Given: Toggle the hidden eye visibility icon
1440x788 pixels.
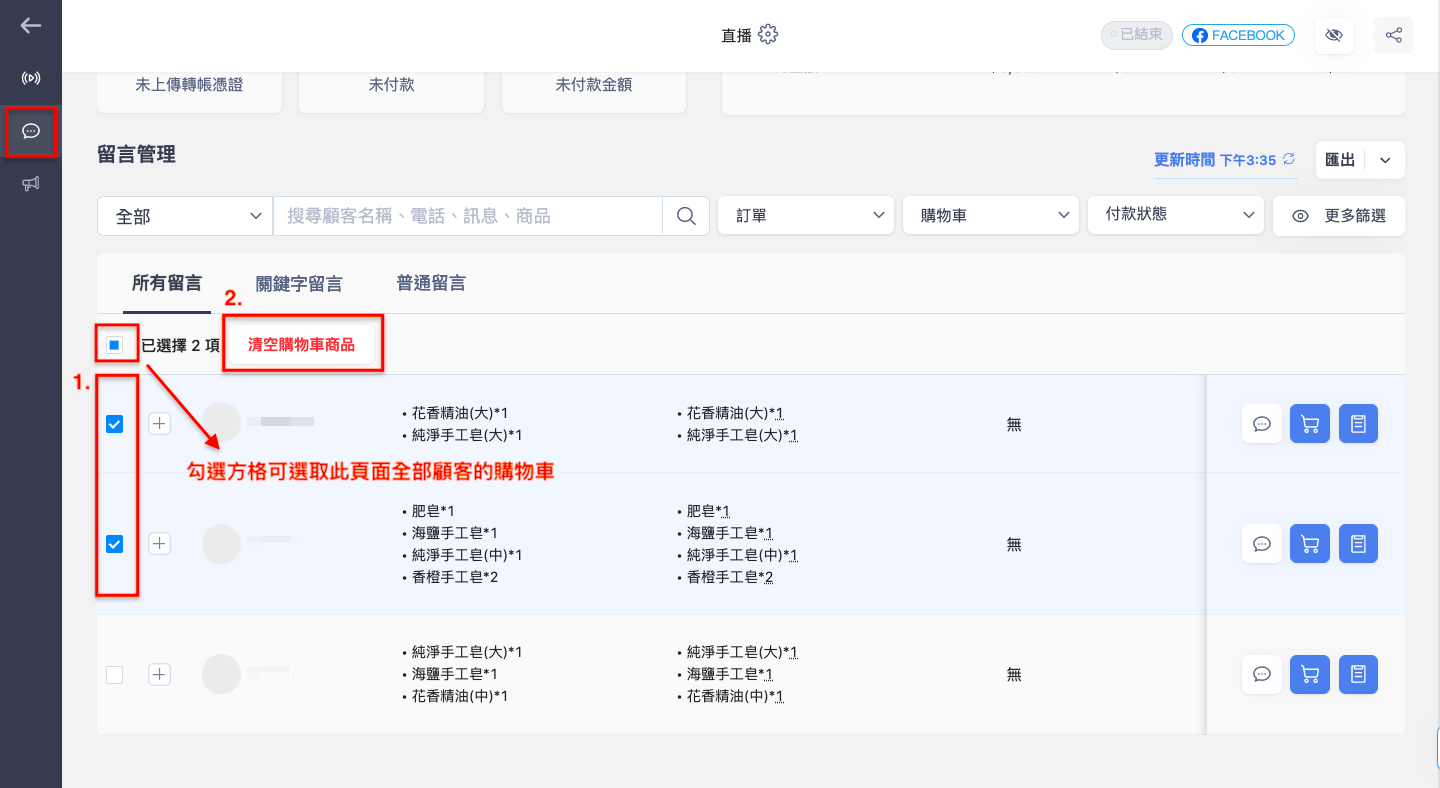Looking at the screenshot, I should [1333, 36].
